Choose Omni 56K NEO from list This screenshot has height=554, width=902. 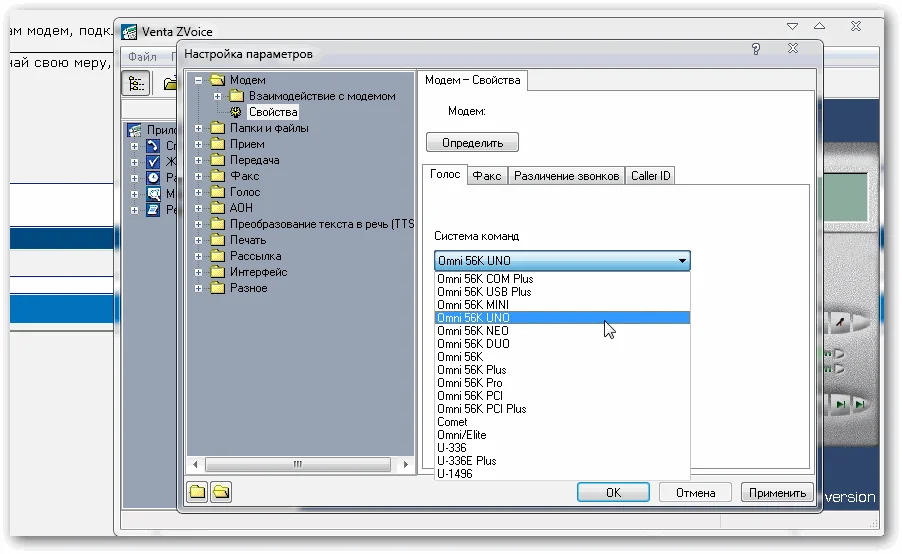tap(562, 331)
